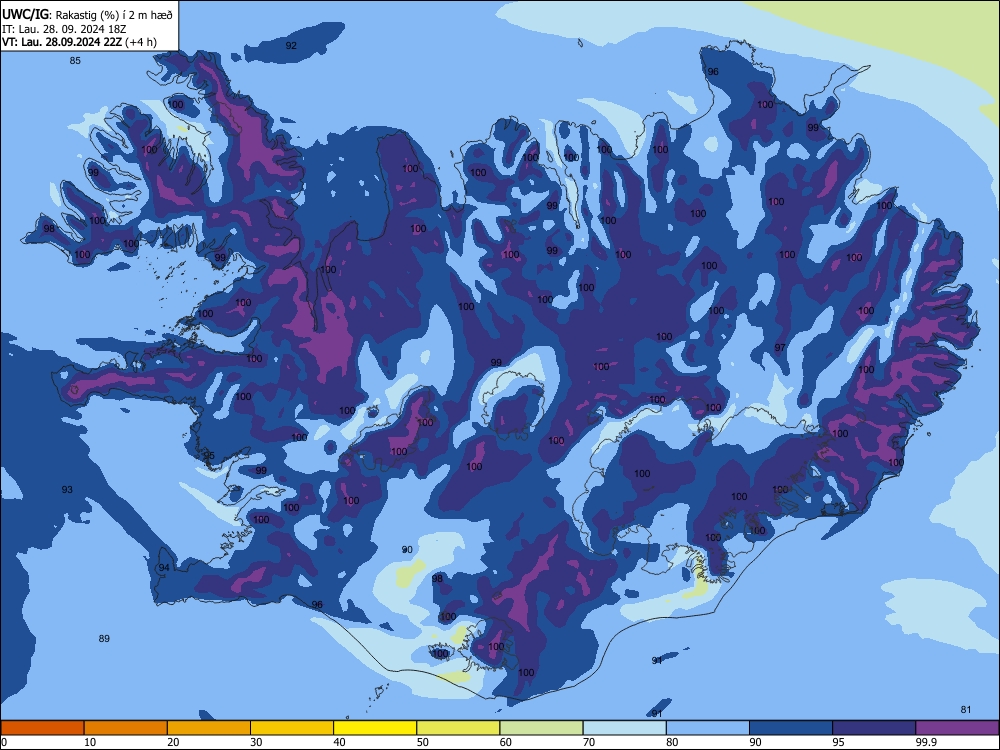Select the '89' humidity value on the map
The height and width of the screenshot is (750, 1000).
click(x=104, y=638)
